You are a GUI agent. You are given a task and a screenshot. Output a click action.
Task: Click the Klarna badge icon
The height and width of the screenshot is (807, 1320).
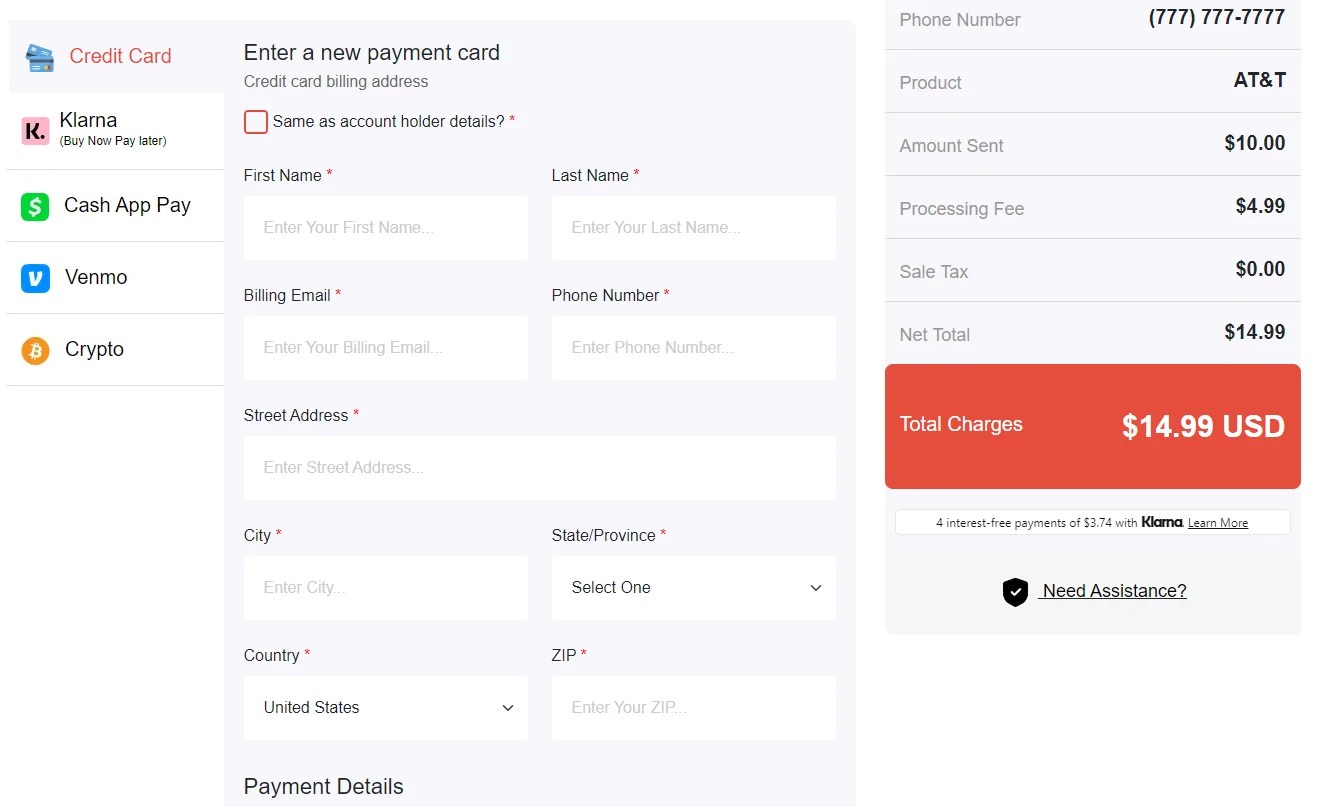coord(35,130)
